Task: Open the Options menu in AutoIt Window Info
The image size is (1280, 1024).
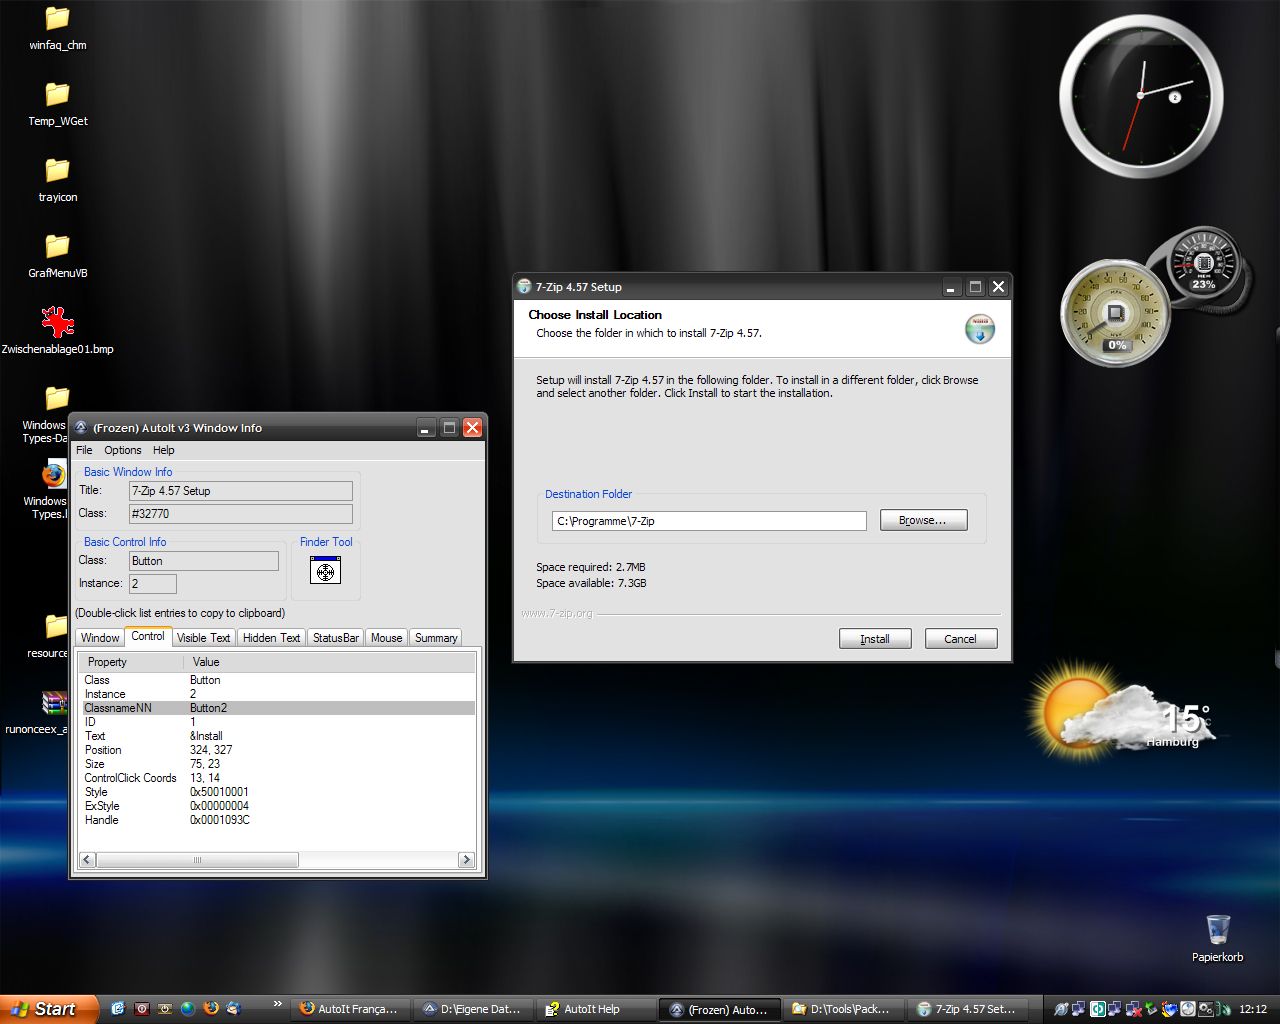Action: pos(123,450)
